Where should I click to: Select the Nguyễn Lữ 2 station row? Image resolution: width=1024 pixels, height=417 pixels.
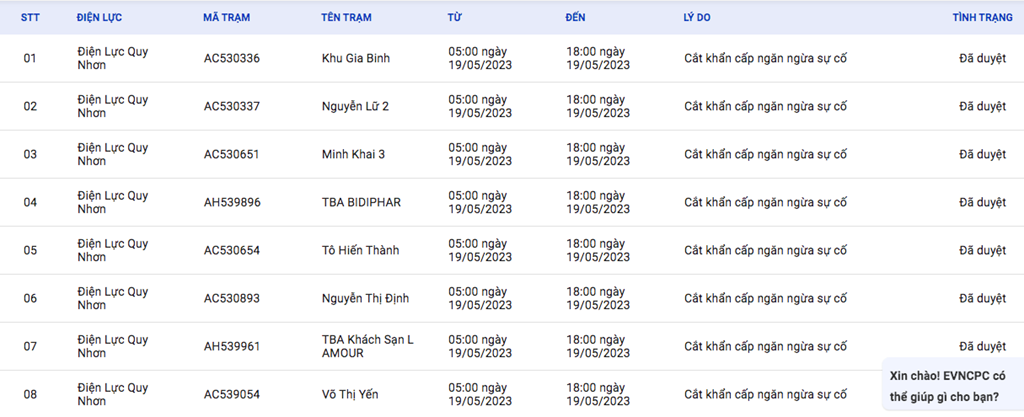coord(512,106)
